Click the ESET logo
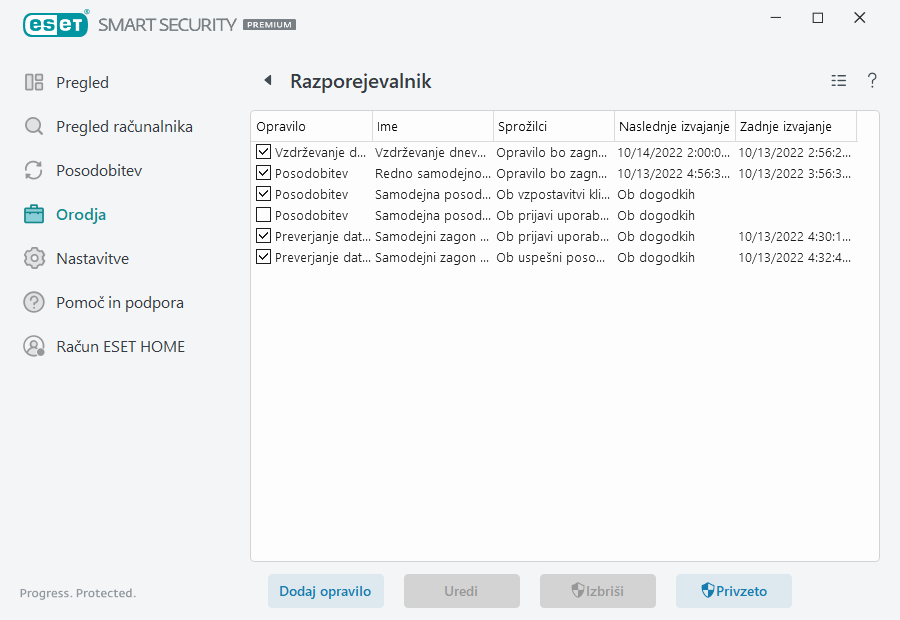900x620 pixels. click(56, 23)
